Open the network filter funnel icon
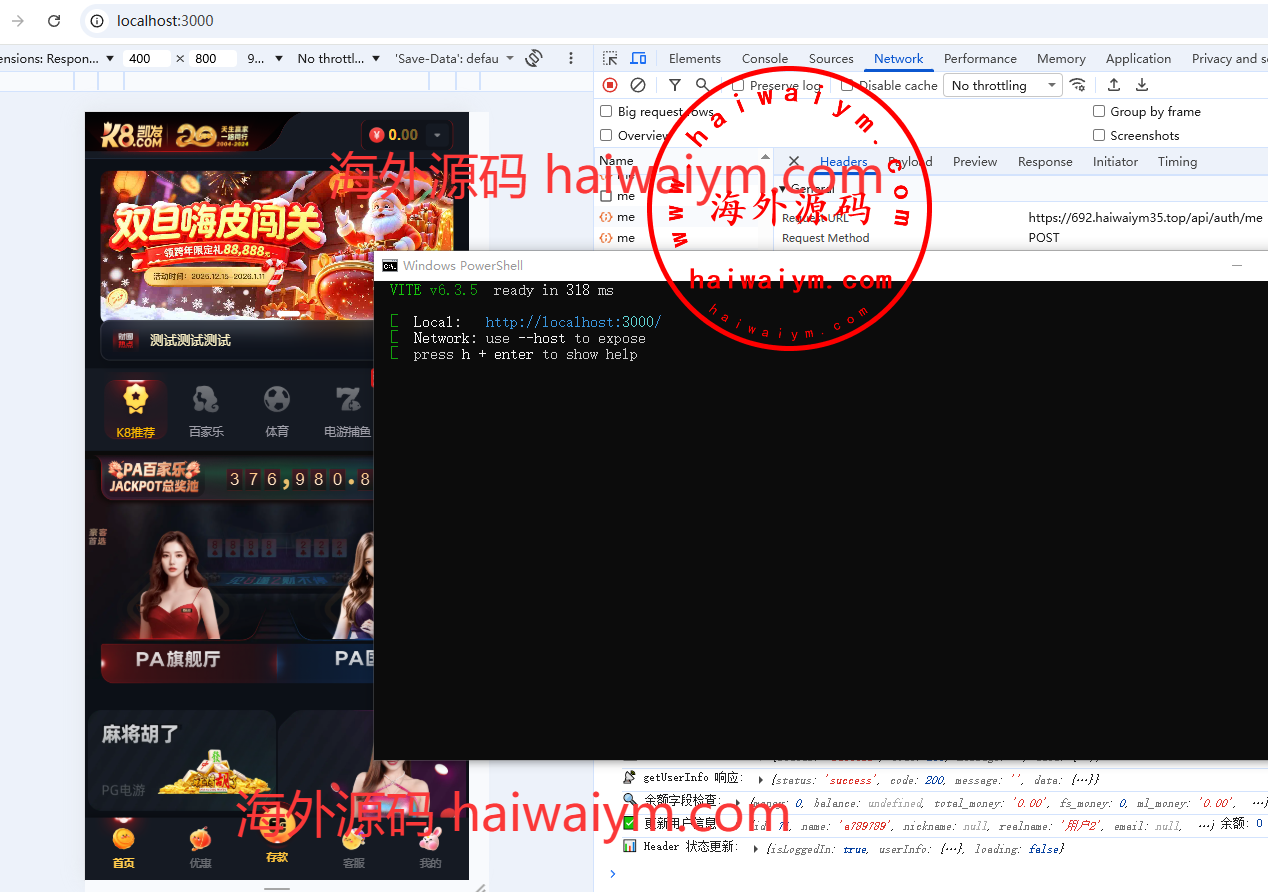 pos(675,86)
